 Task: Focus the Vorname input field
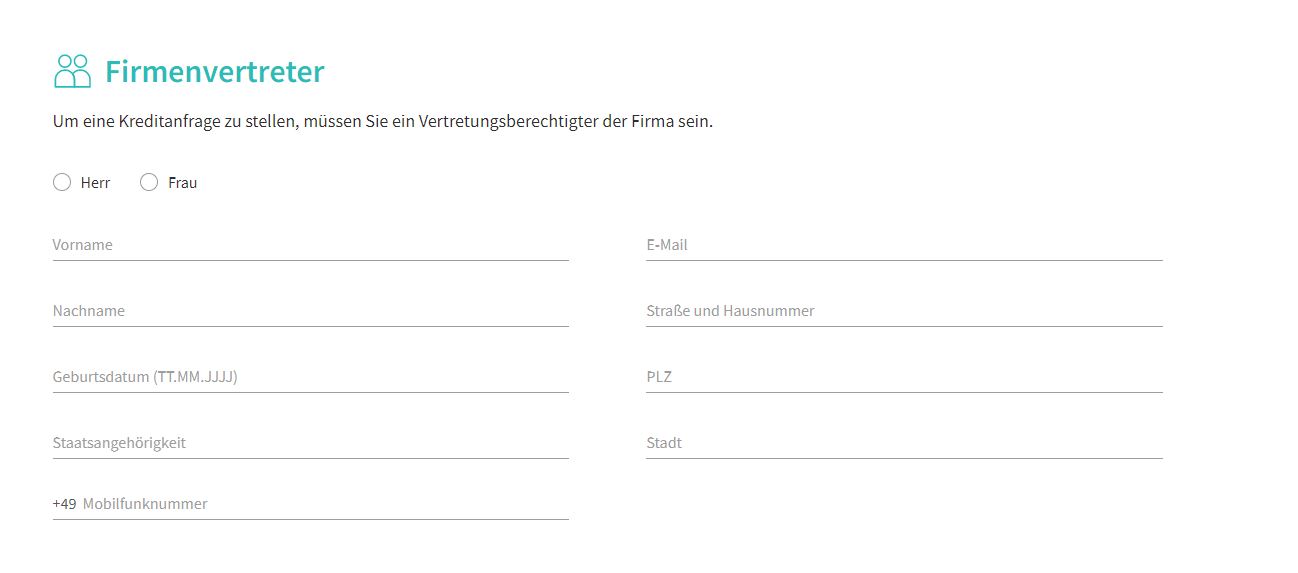[311, 245]
